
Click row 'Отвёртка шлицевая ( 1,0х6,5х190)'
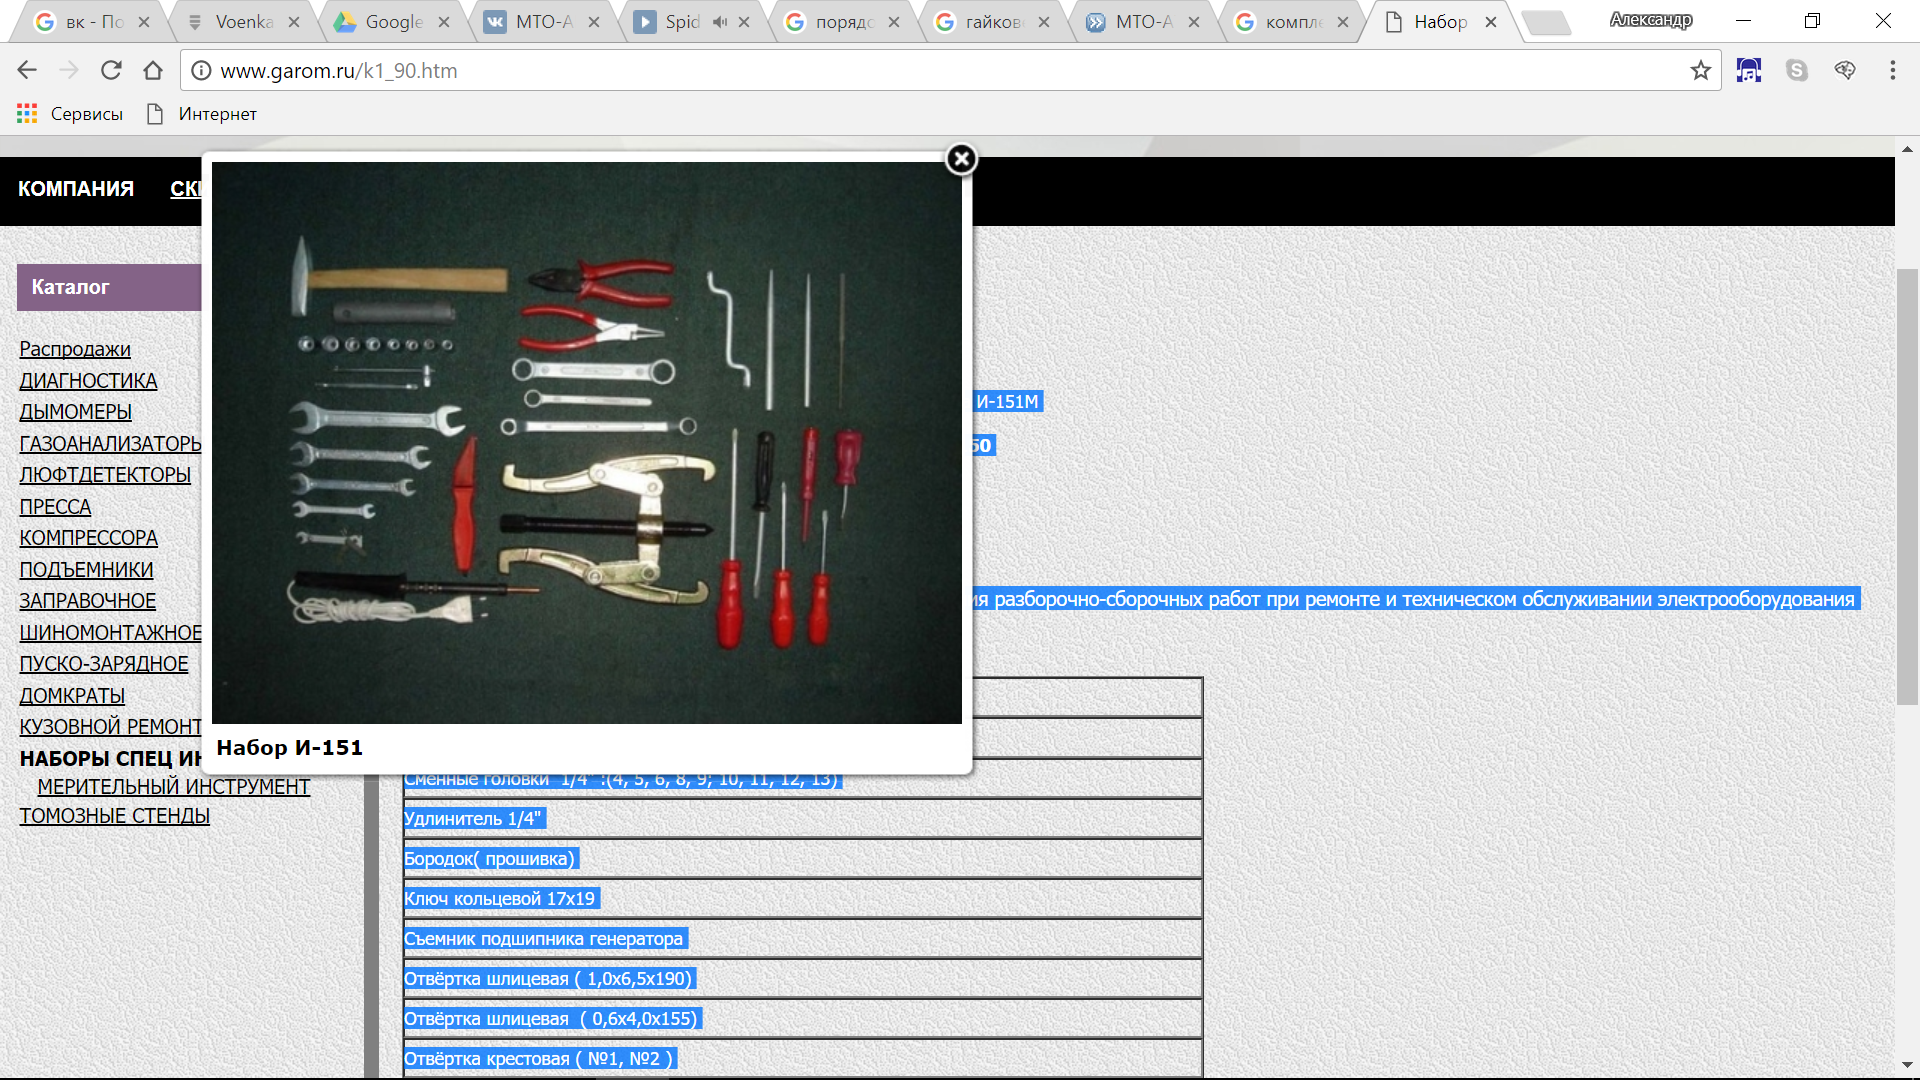point(802,979)
